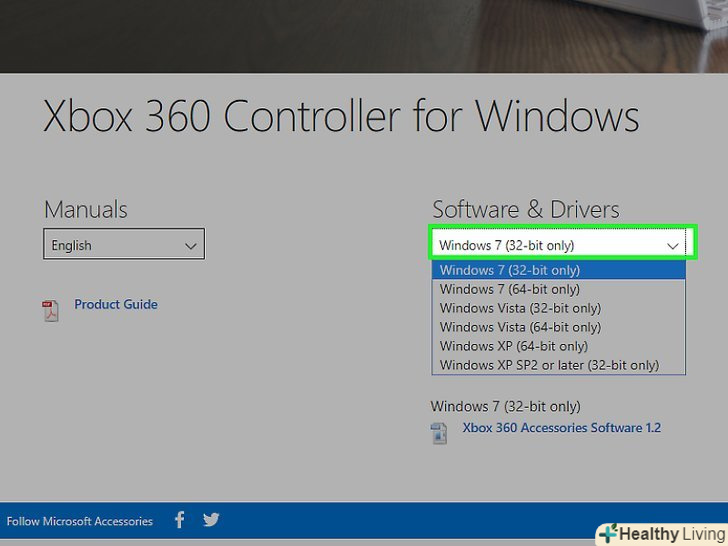Screen dimensions: 728x546
Task: Click the Follow Microsoft Accessories text
Action: point(79,521)
